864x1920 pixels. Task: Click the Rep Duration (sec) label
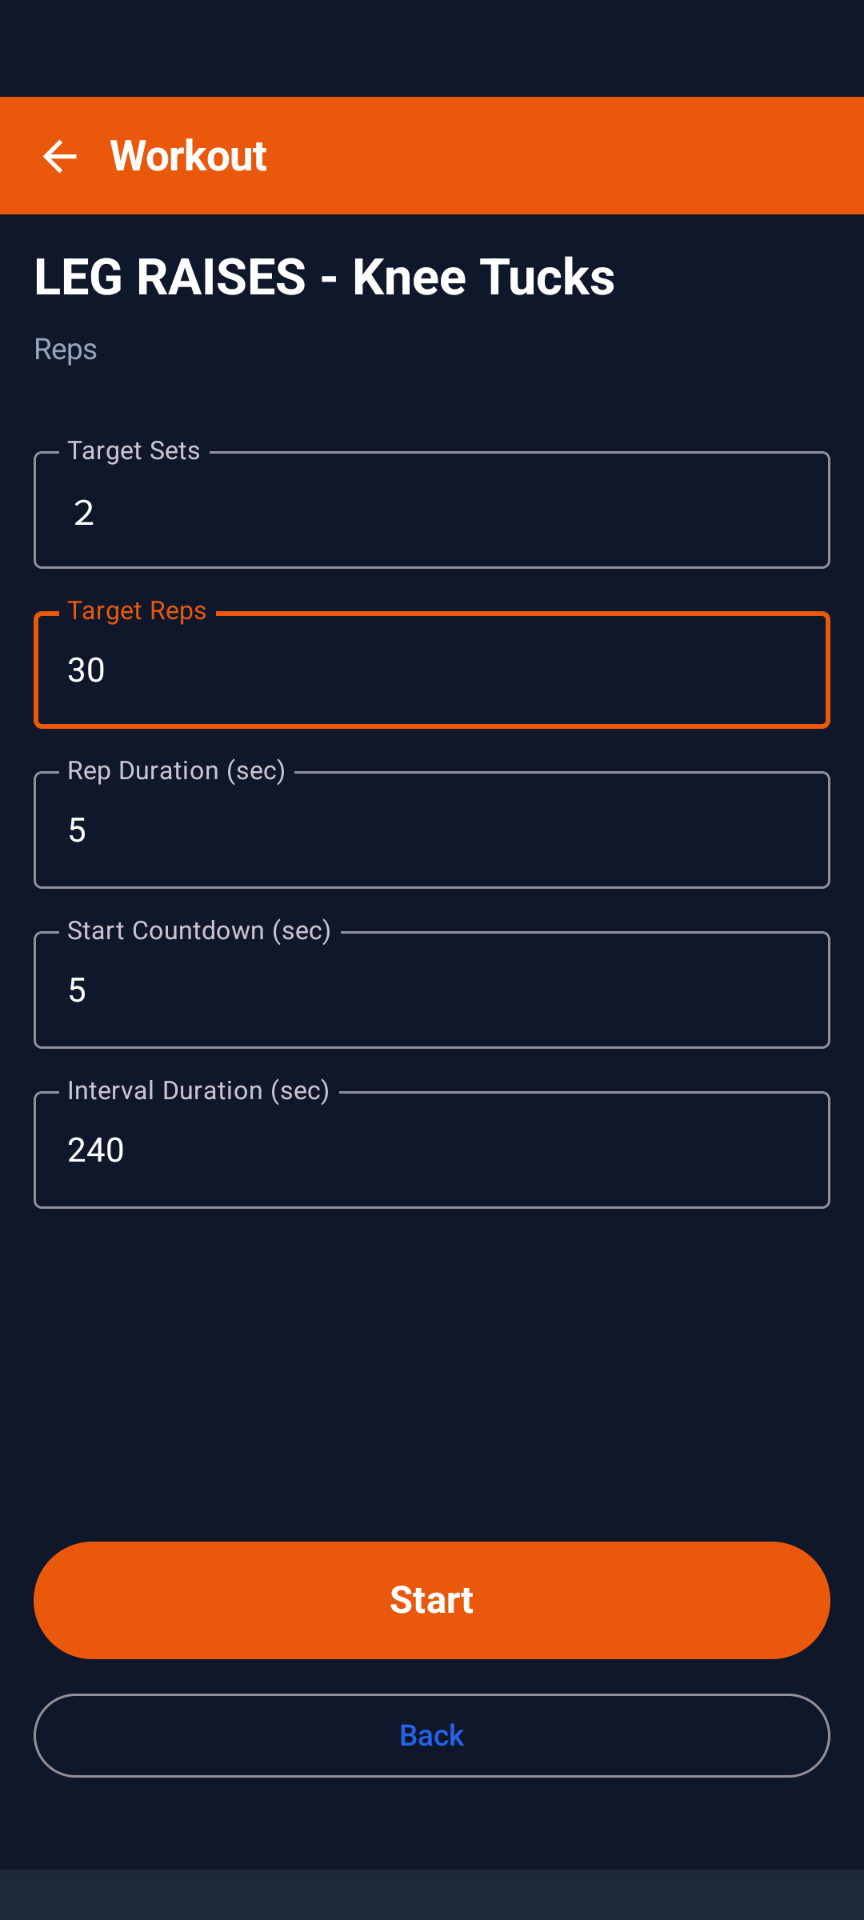pos(176,771)
